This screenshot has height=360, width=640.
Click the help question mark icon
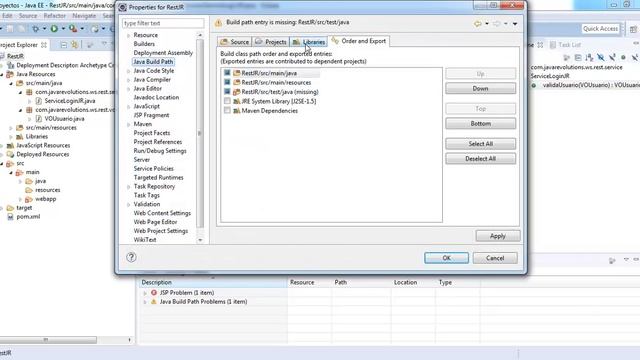[131, 257]
